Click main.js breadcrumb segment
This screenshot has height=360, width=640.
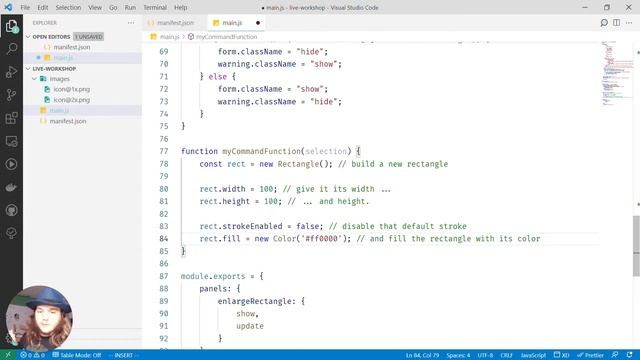(x=169, y=37)
